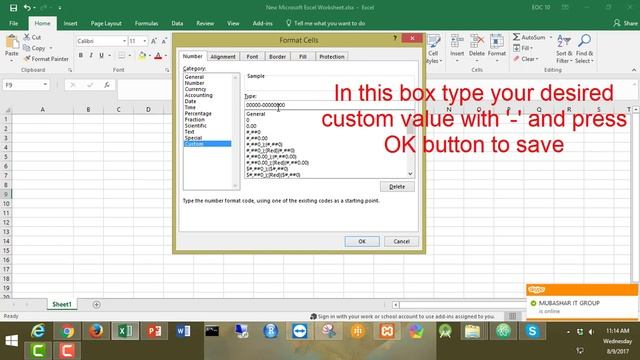Screen dimensions: 640x360
Task: Click the Sort & Filter icon
Action: 564,41
